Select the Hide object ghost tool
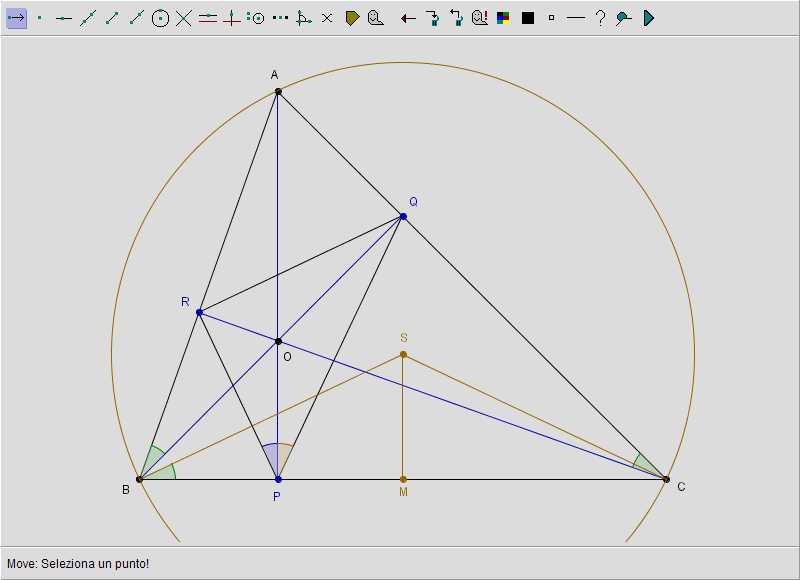This screenshot has height=580, width=800. [376, 18]
